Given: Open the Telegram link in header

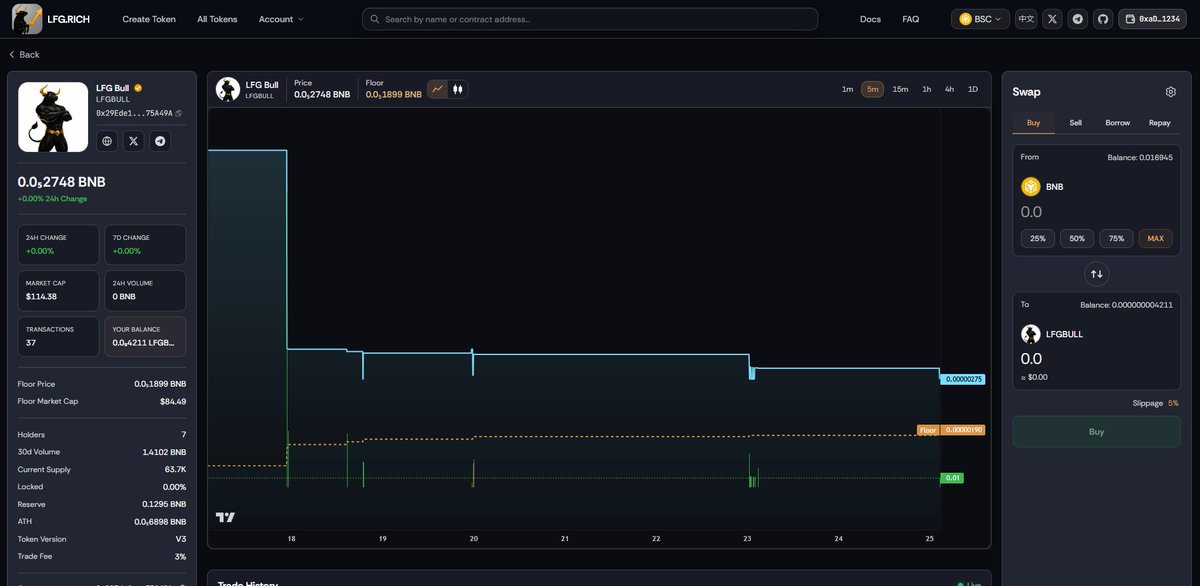Looking at the screenshot, I should (1078, 19).
